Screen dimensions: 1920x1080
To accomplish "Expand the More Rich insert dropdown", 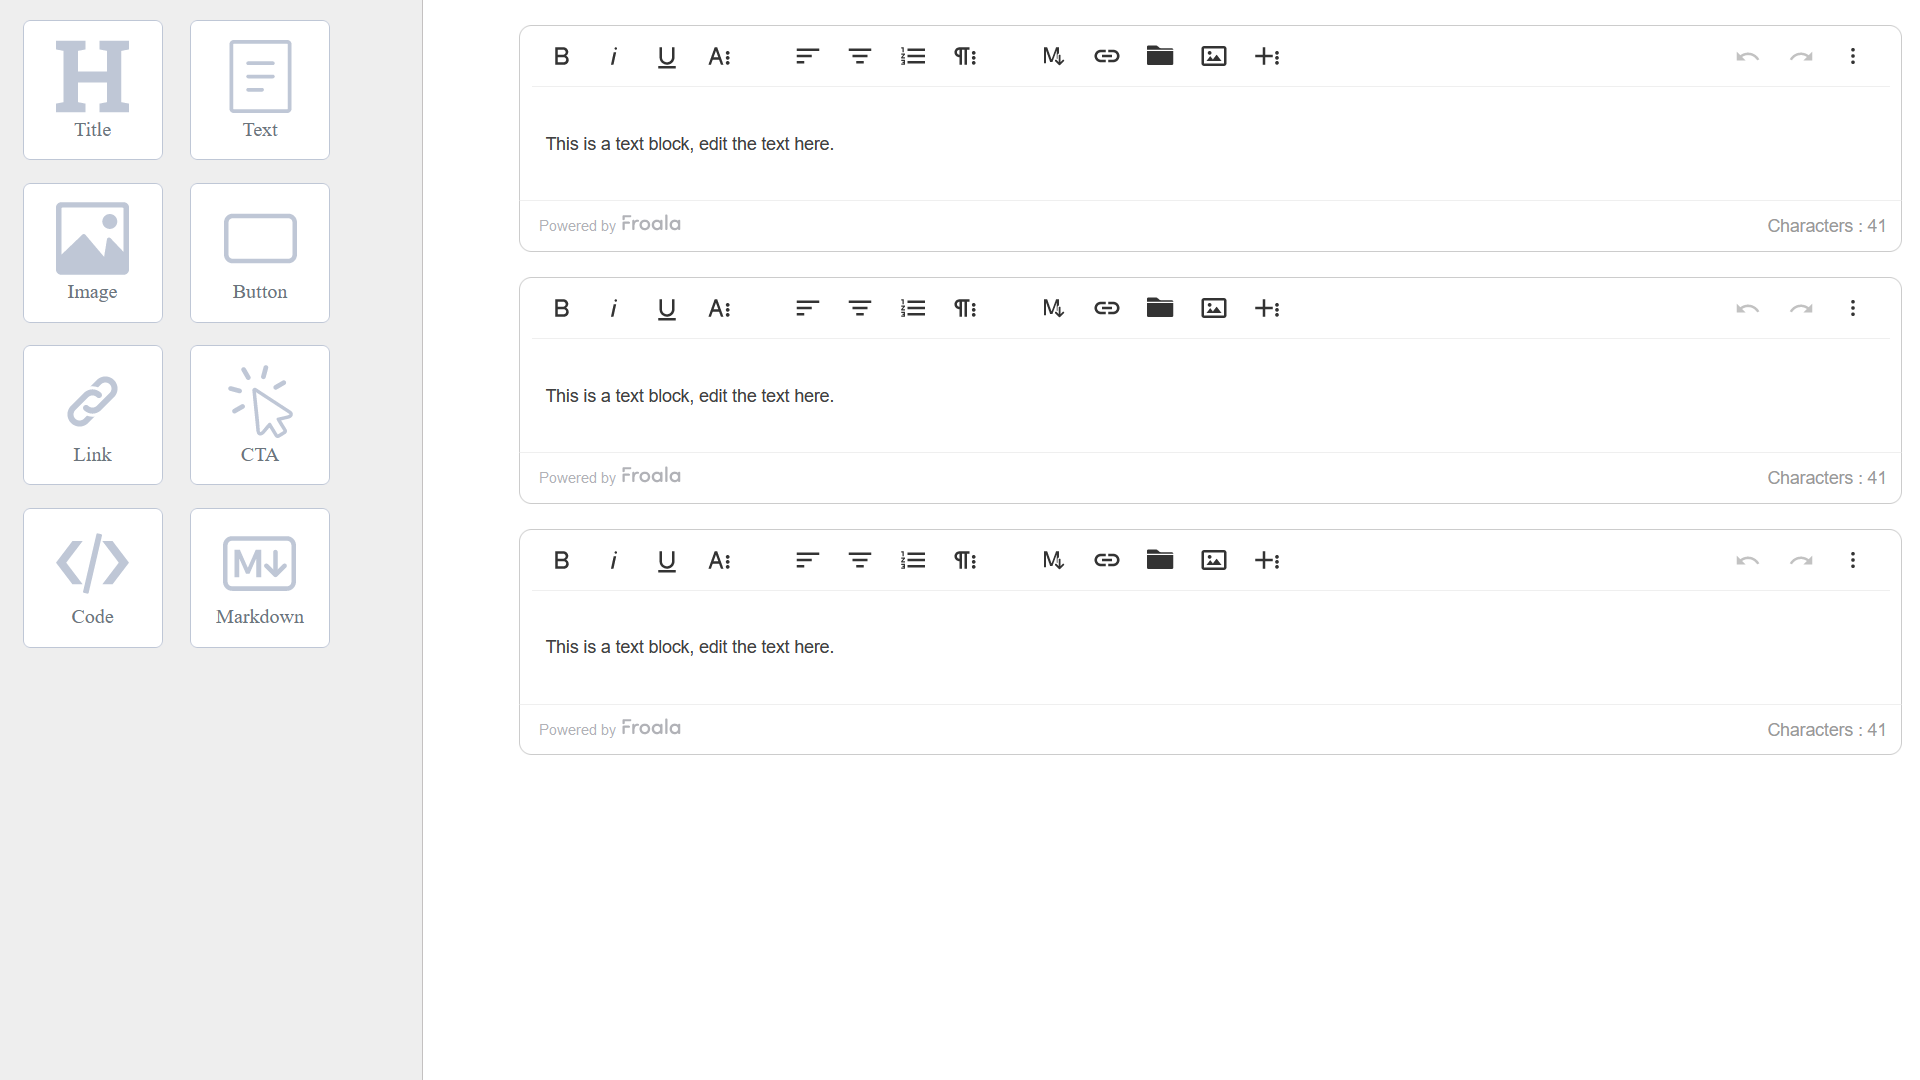I will tap(1267, 56).
